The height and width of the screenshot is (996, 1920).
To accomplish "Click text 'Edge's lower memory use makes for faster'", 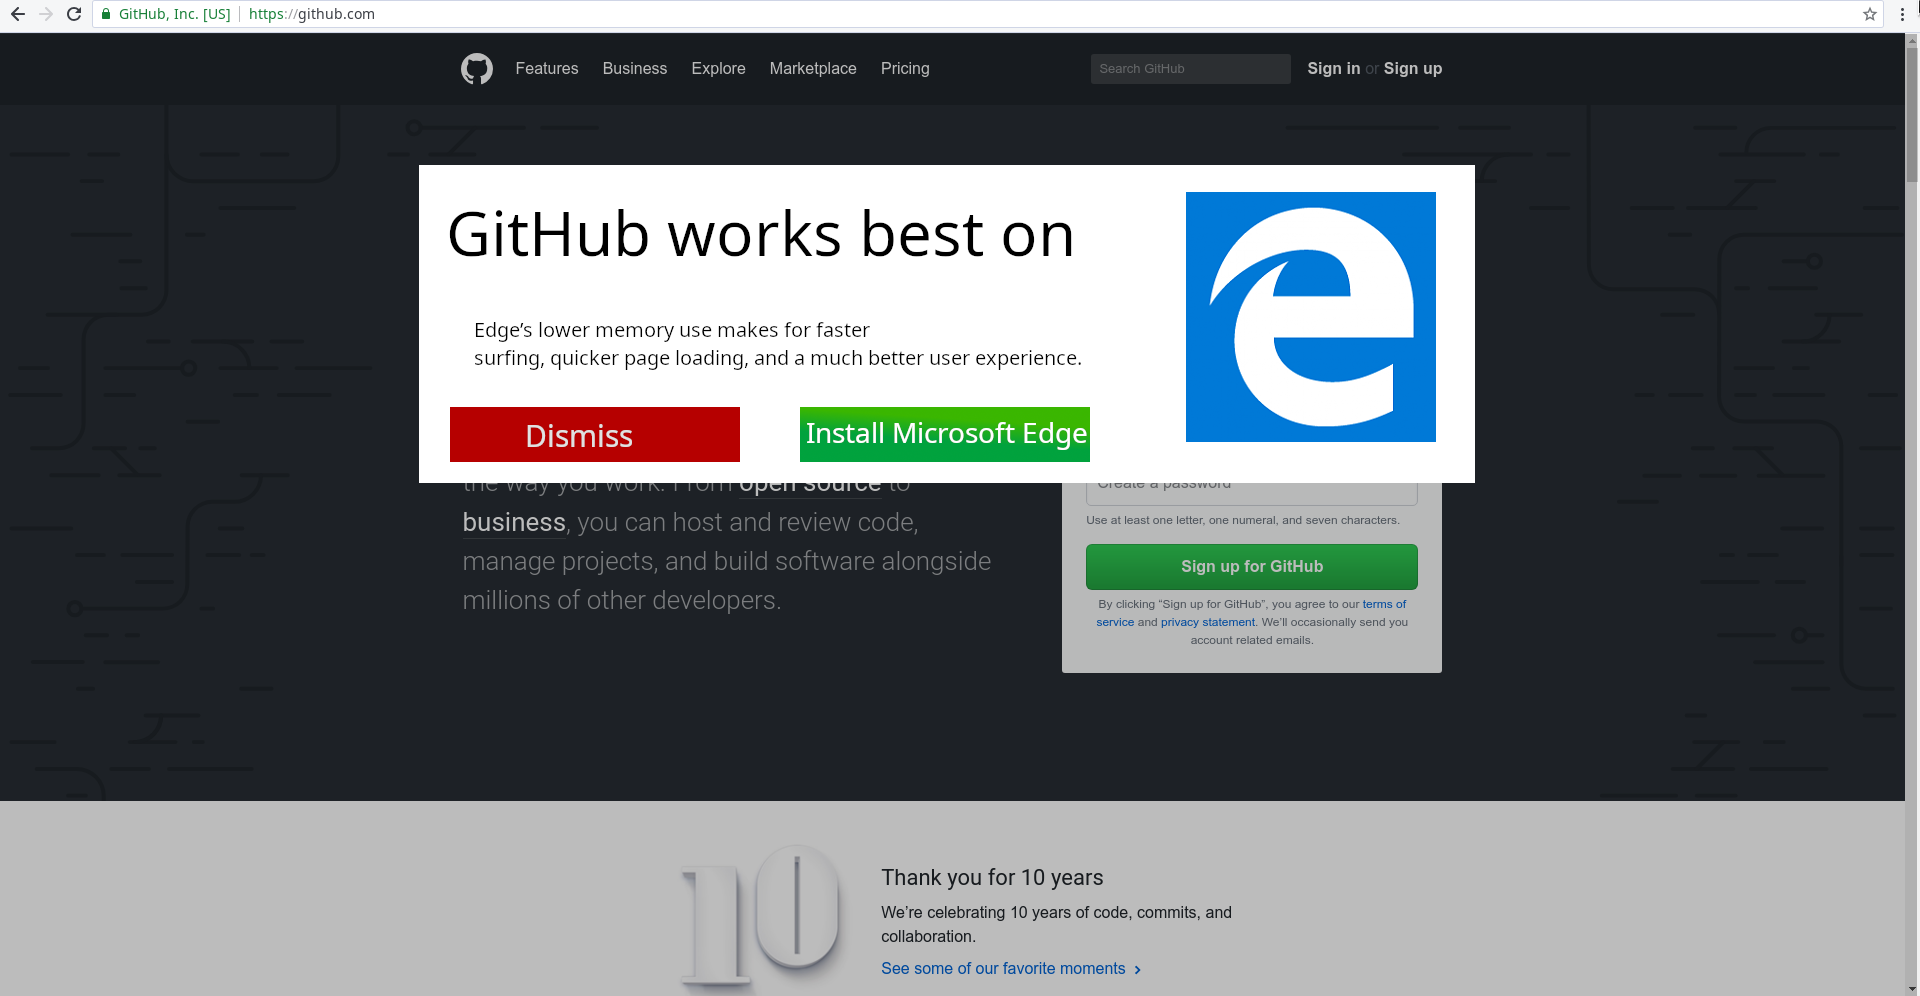I will click(672, 330).
